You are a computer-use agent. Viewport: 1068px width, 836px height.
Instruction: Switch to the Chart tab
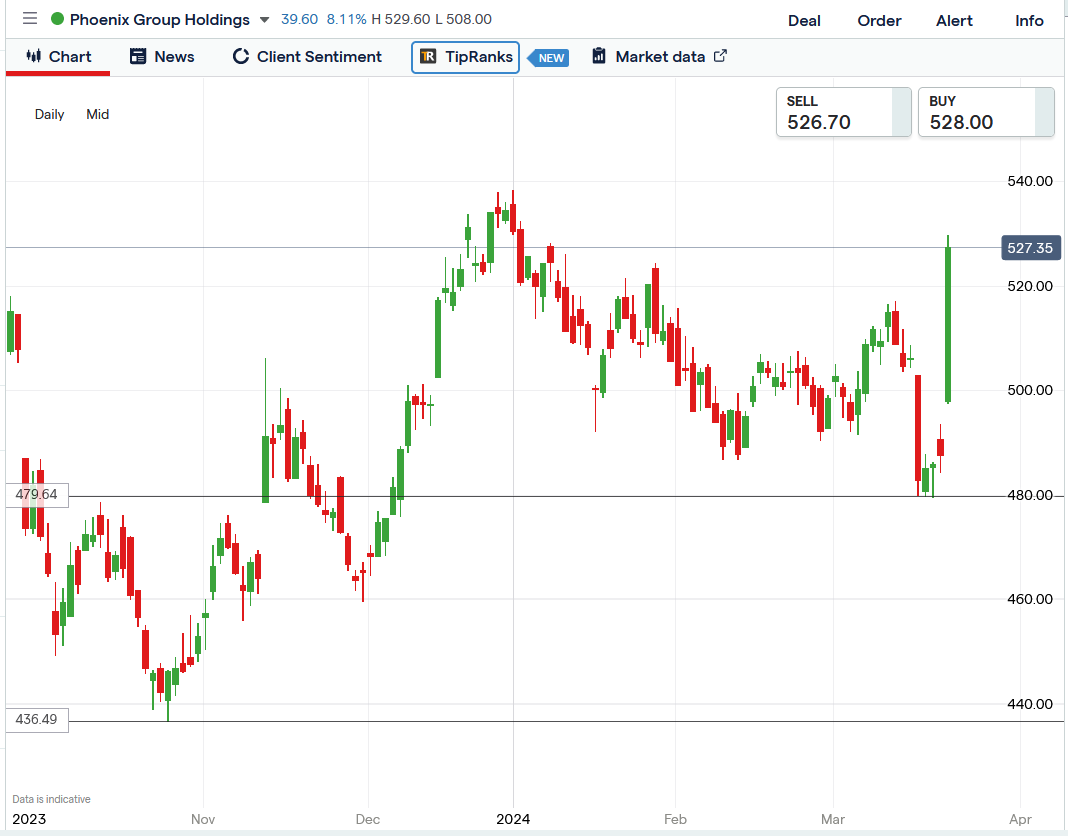[x=58, y=57]
